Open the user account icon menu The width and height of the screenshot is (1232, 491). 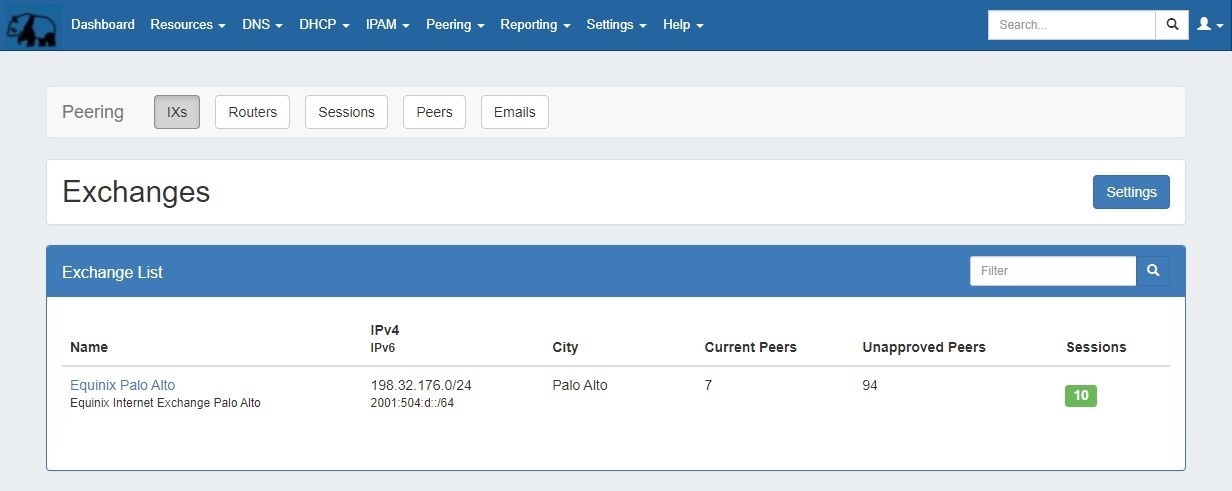click(x=1208, y=25)
